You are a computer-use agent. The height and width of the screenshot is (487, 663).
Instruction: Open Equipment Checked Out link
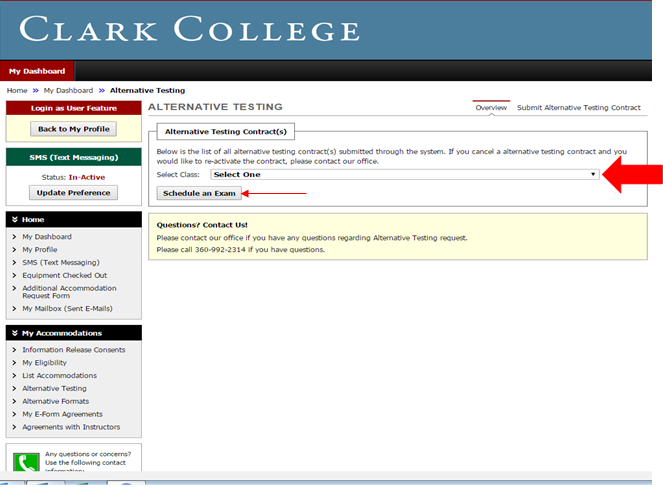pos(65,275)
